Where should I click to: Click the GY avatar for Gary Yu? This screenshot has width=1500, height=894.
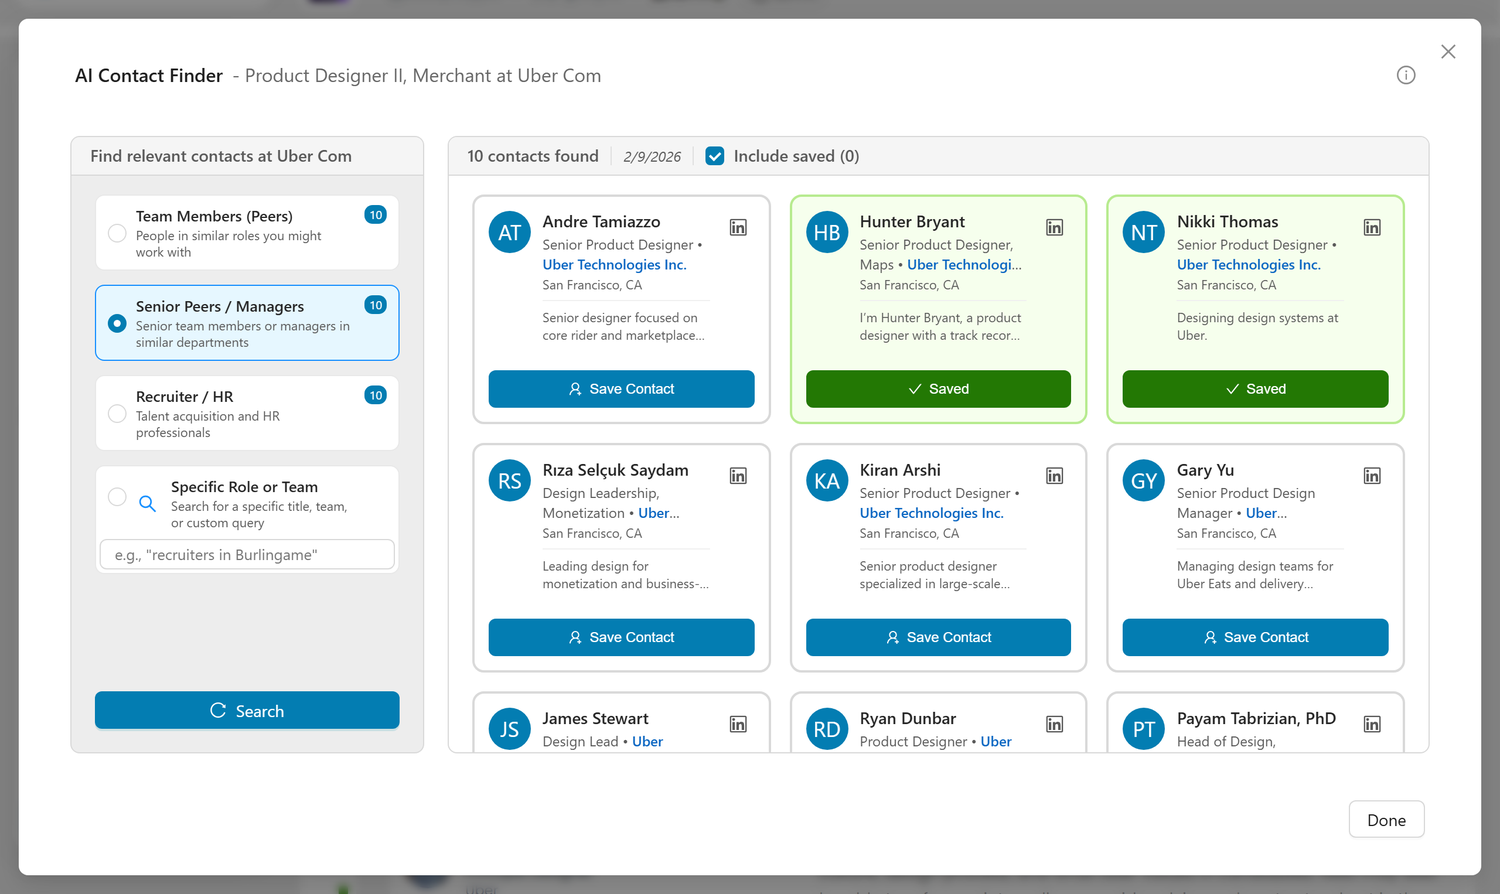(1144, 481)
